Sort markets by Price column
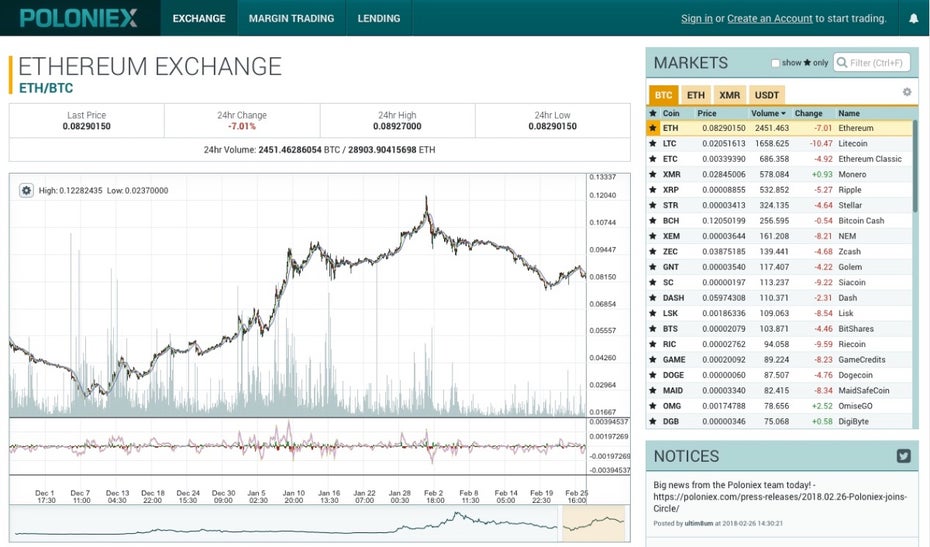930x547 pixels. [707, 113]
